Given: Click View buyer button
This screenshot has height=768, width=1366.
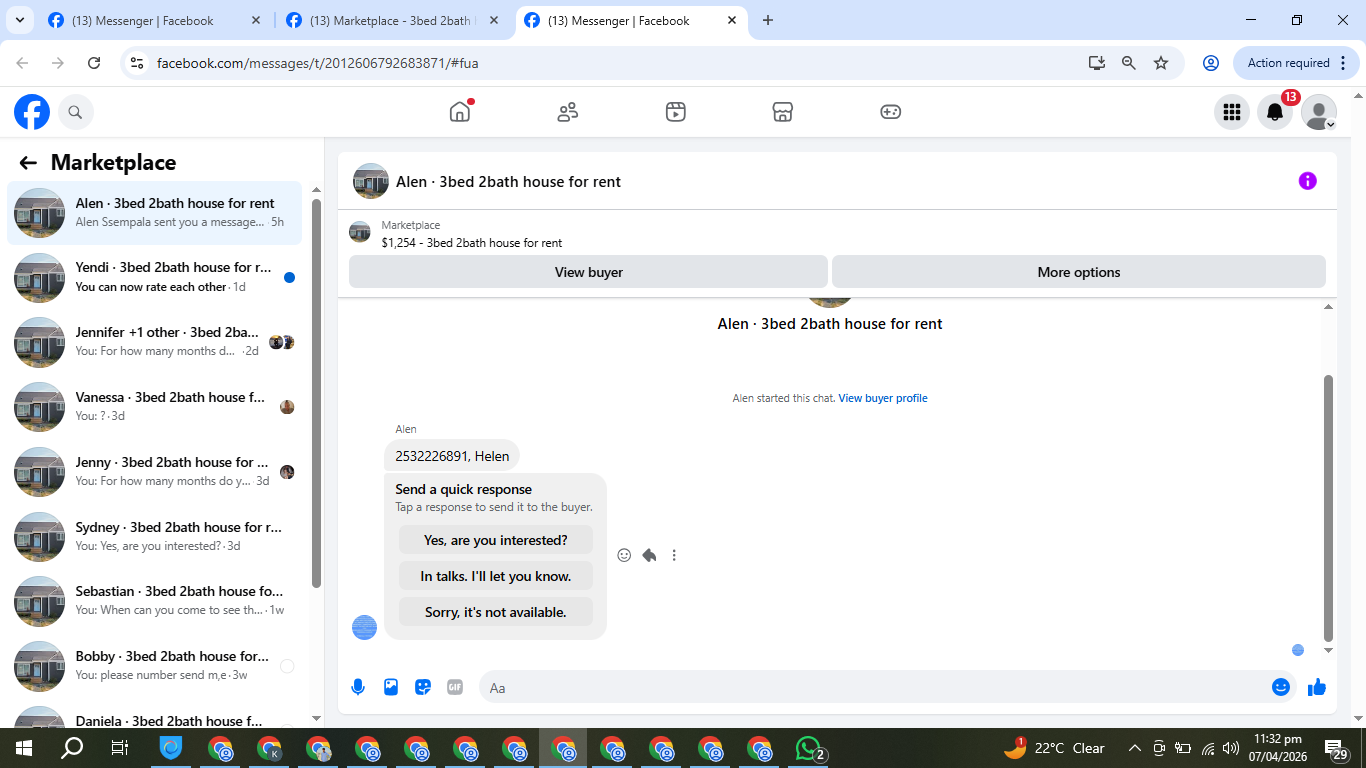Looking at the screenshot, I should click(588, 272).
